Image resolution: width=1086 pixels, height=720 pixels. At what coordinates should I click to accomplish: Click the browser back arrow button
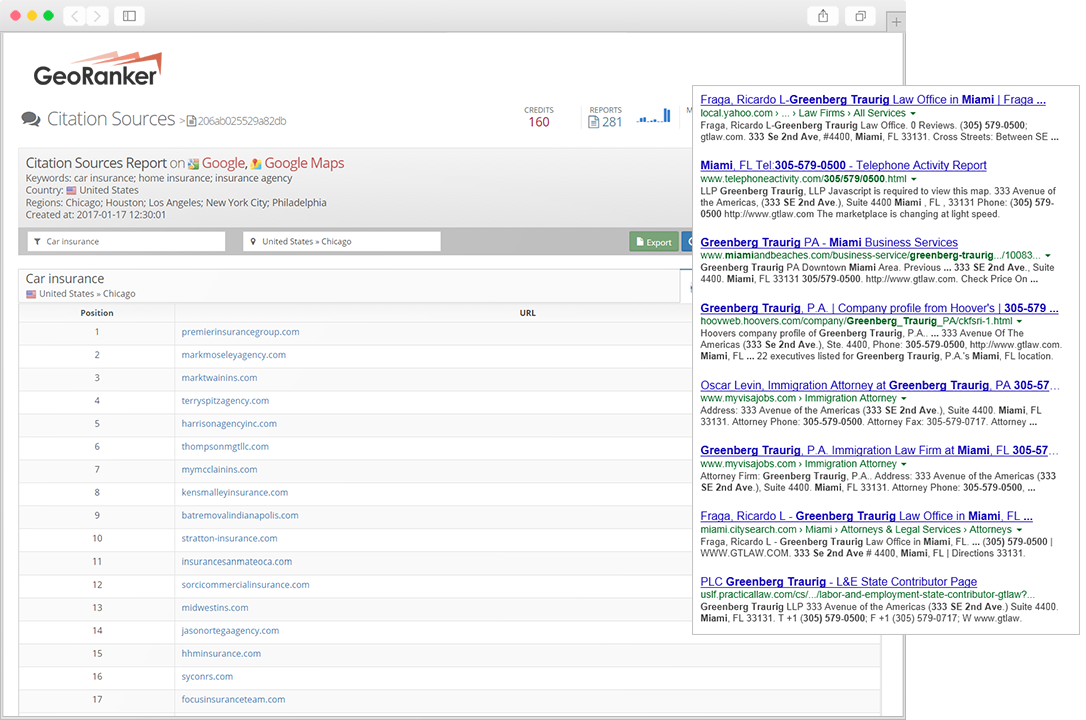pyautogui.click(x=75, y=16)
